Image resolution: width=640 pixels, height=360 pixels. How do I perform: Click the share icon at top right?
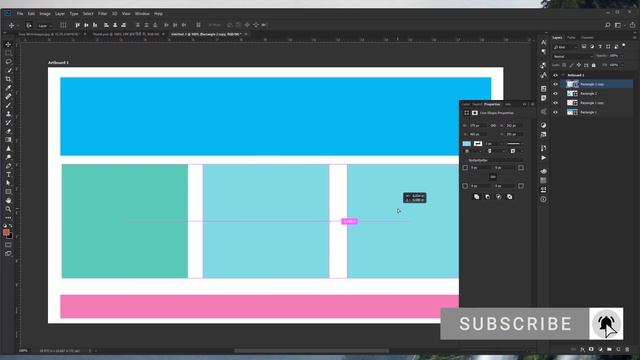[632, 25]
